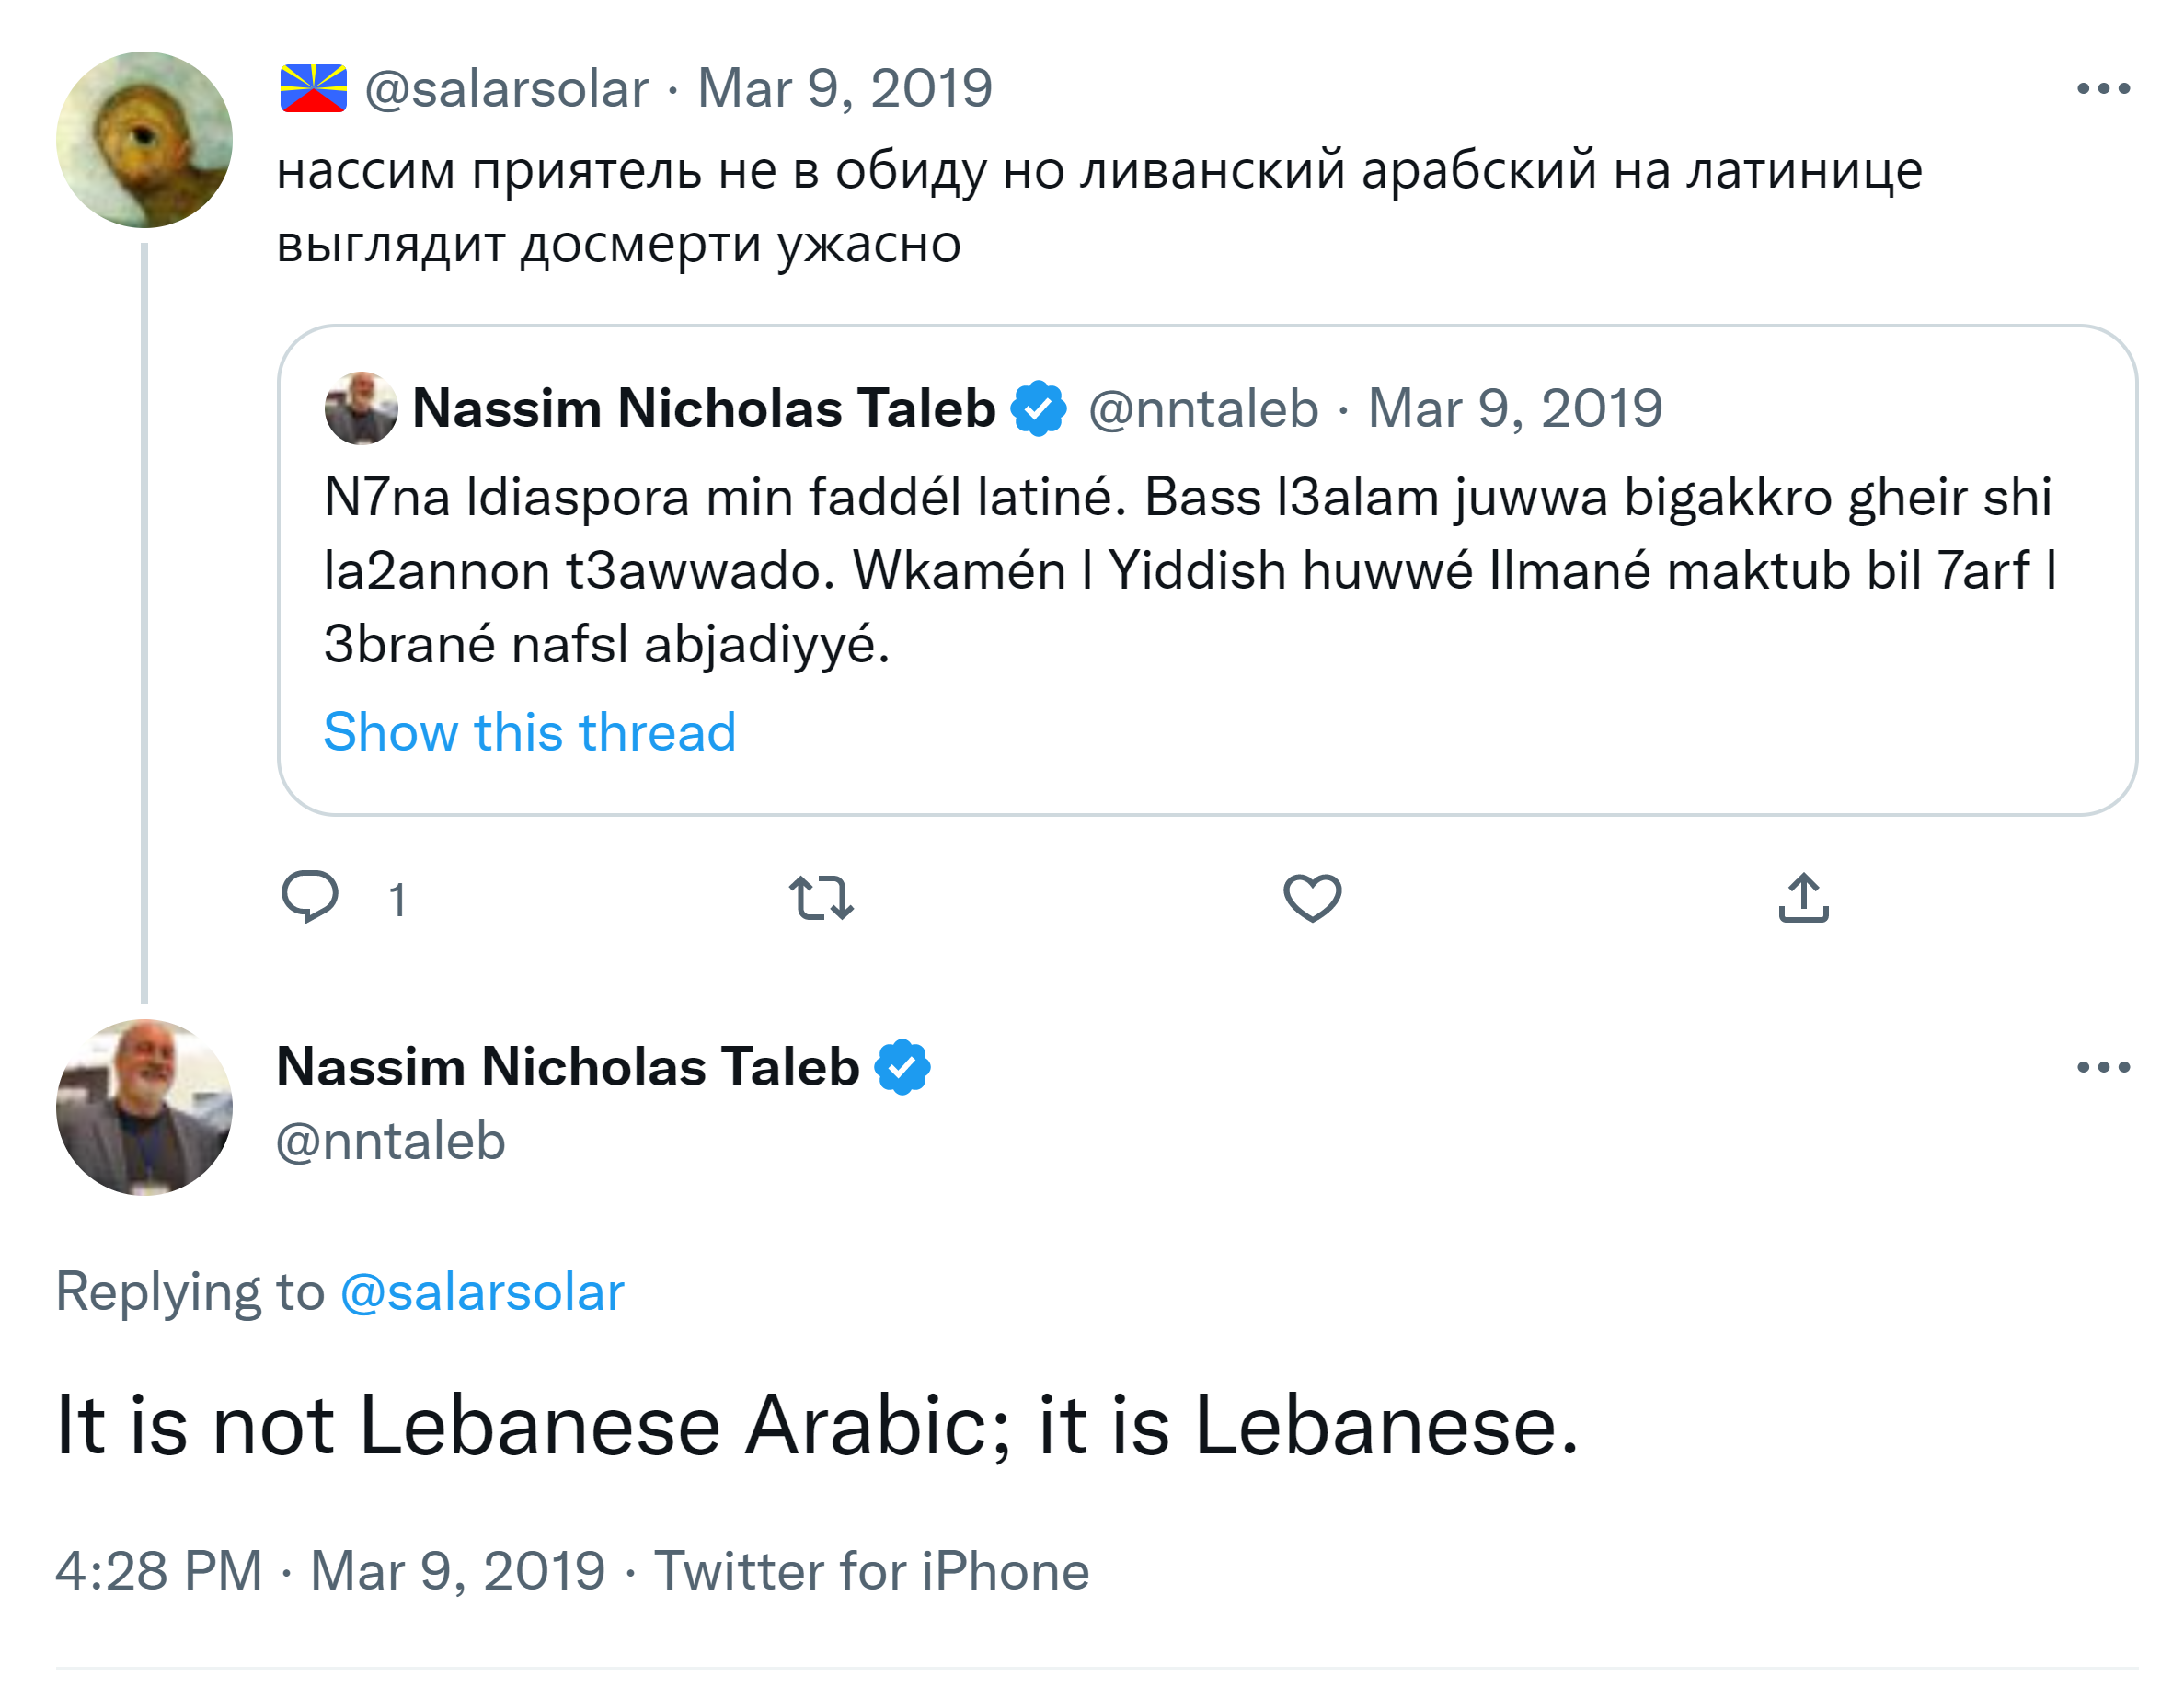Click the "Mar 9, 2019" date on top tweet
This screenshot has height=1699, width=2184.
(845, 89)
